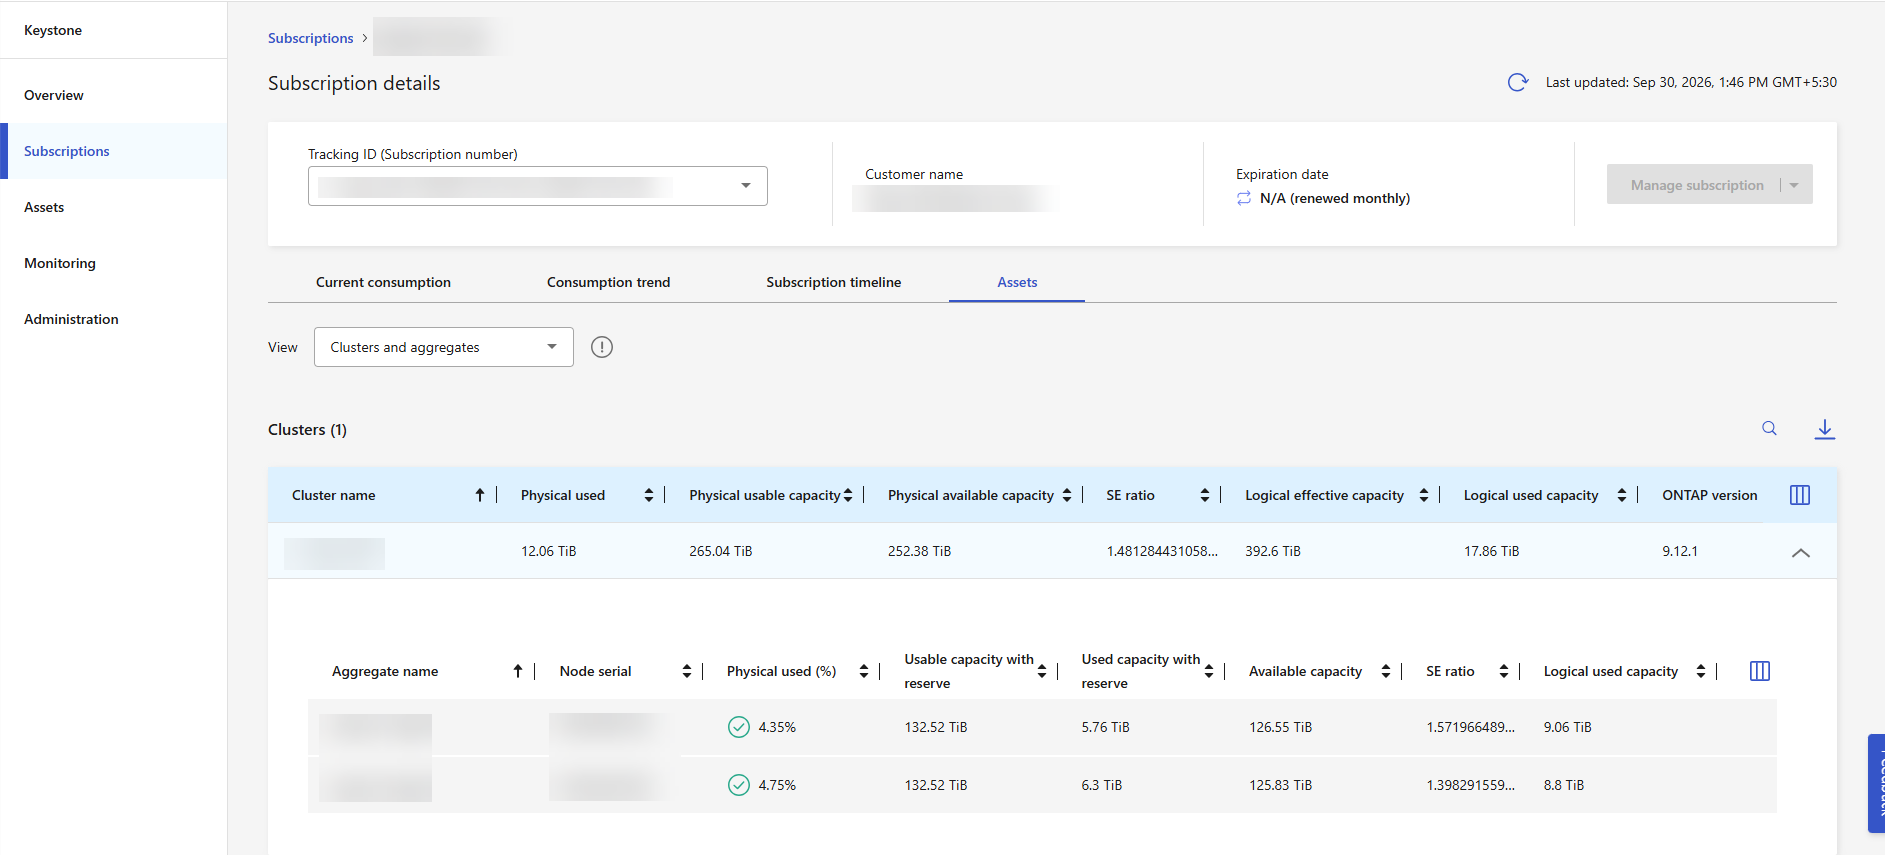Open column chooser for clusters table
This screenshot has width=1885, height=855.
(x=1799, y=495)
